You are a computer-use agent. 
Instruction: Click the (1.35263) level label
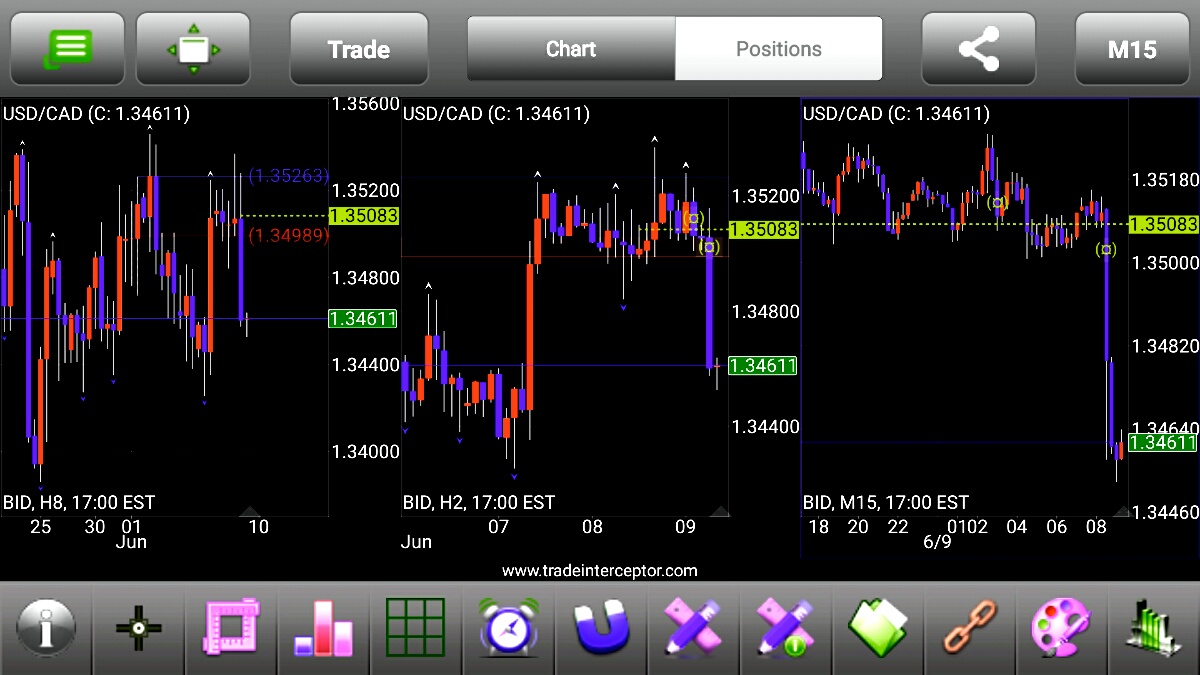click(288, 176)
